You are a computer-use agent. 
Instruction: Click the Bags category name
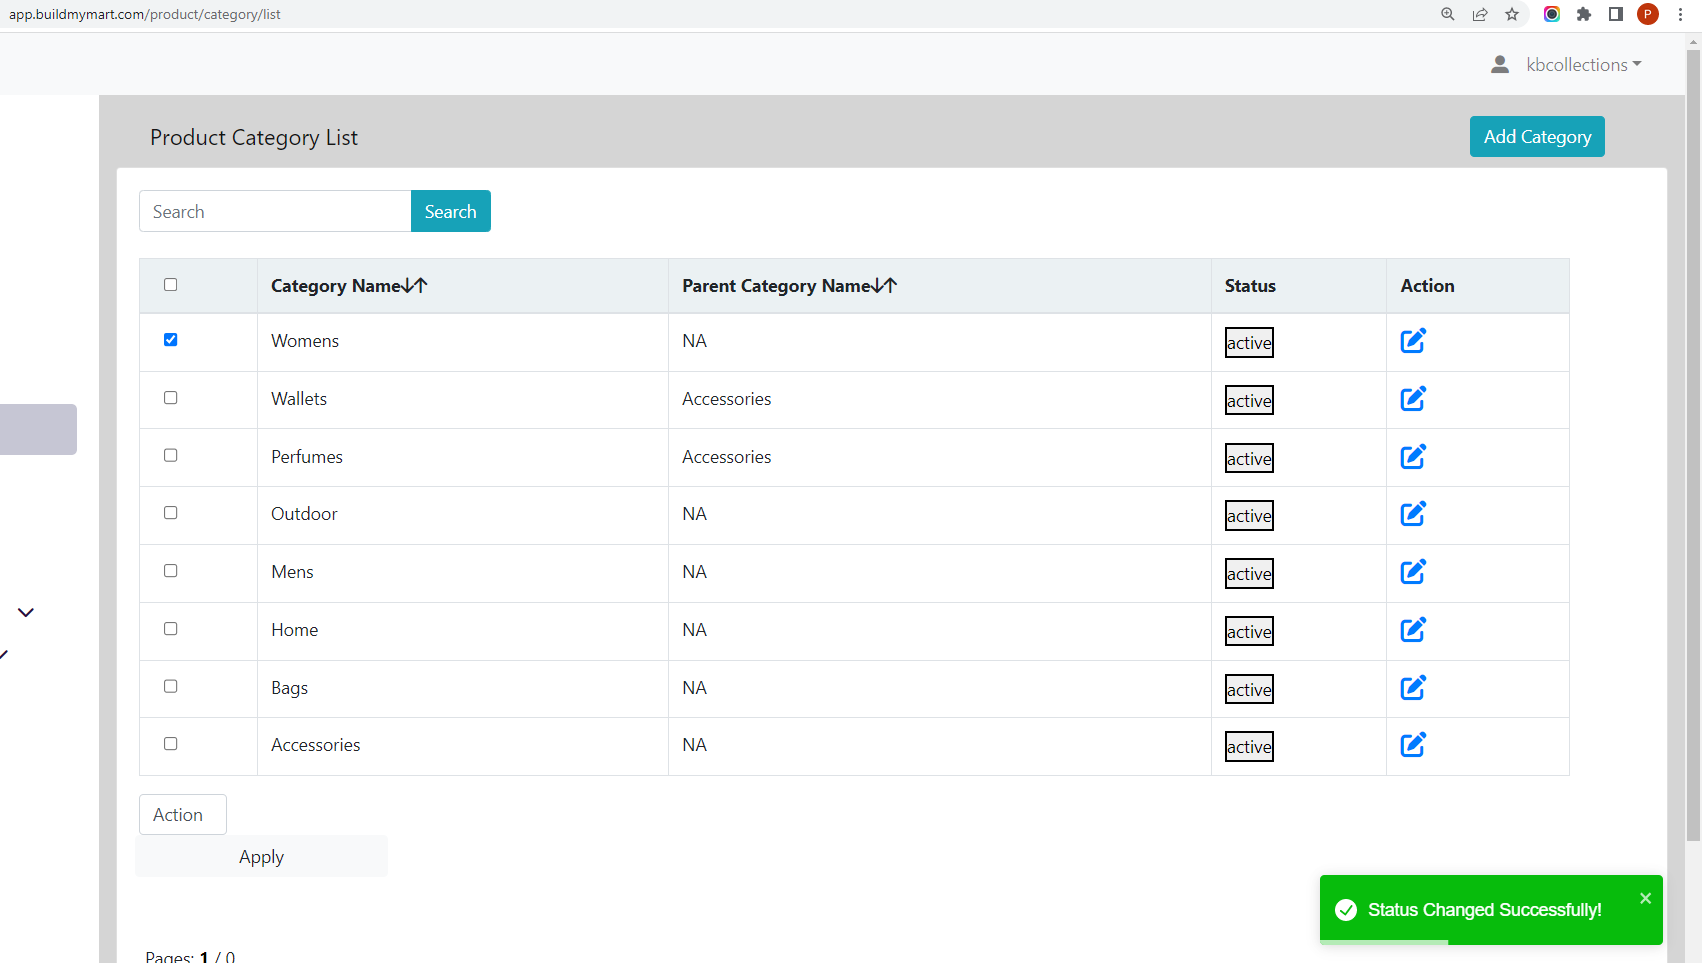289,688
